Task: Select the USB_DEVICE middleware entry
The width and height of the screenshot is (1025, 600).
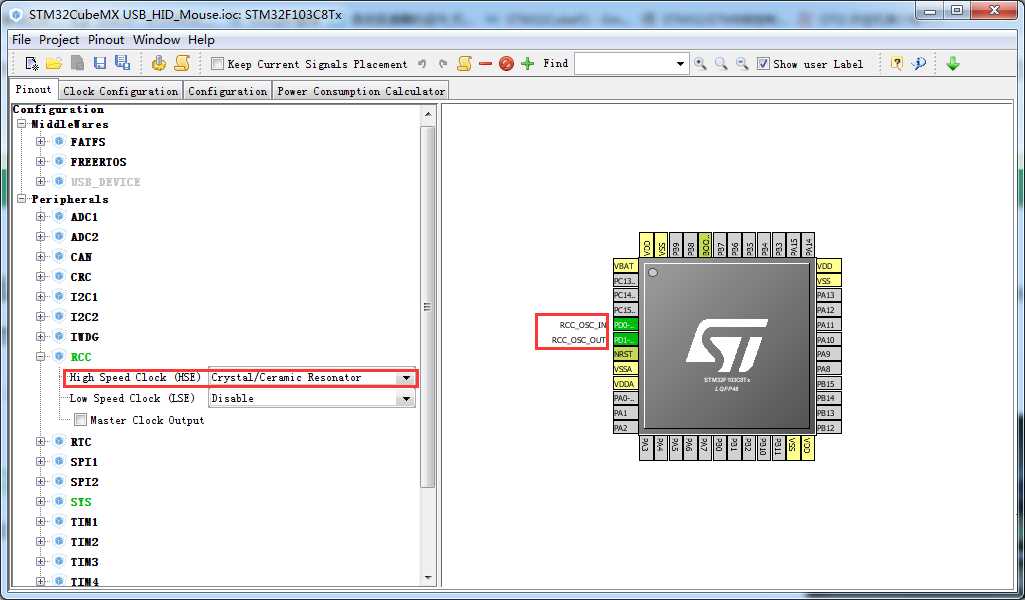Action: (x=105, y=182)
